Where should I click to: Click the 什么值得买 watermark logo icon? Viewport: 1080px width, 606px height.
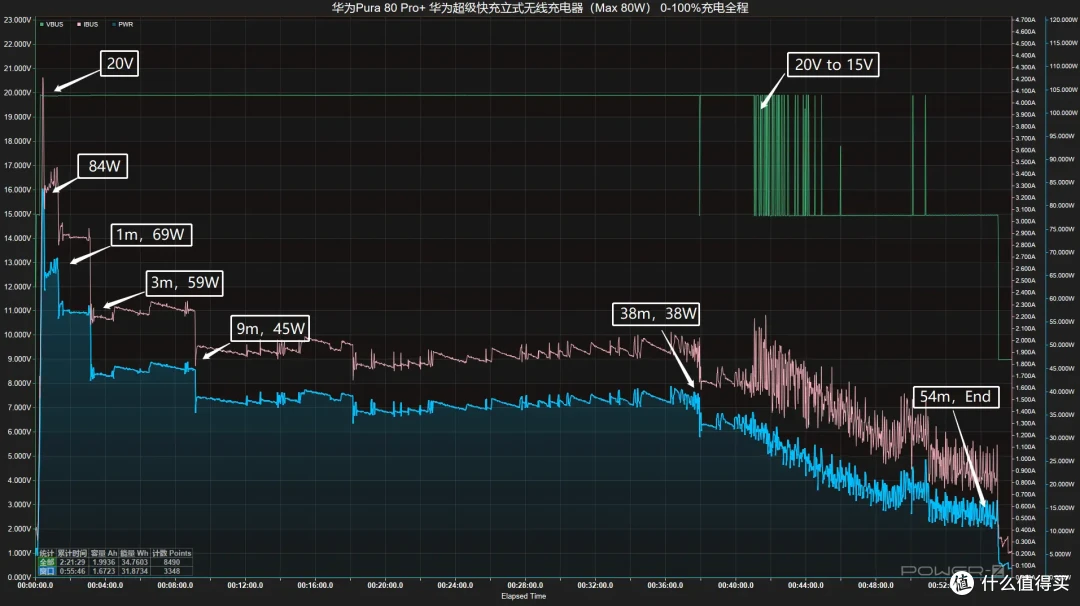coord(962,583)
